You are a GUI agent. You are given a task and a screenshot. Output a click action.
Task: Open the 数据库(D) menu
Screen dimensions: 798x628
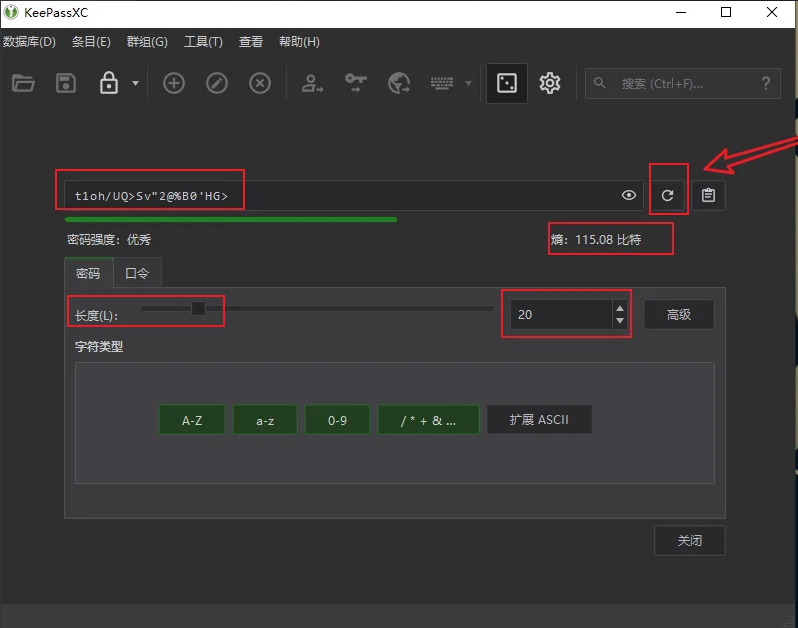pos(29,42)
